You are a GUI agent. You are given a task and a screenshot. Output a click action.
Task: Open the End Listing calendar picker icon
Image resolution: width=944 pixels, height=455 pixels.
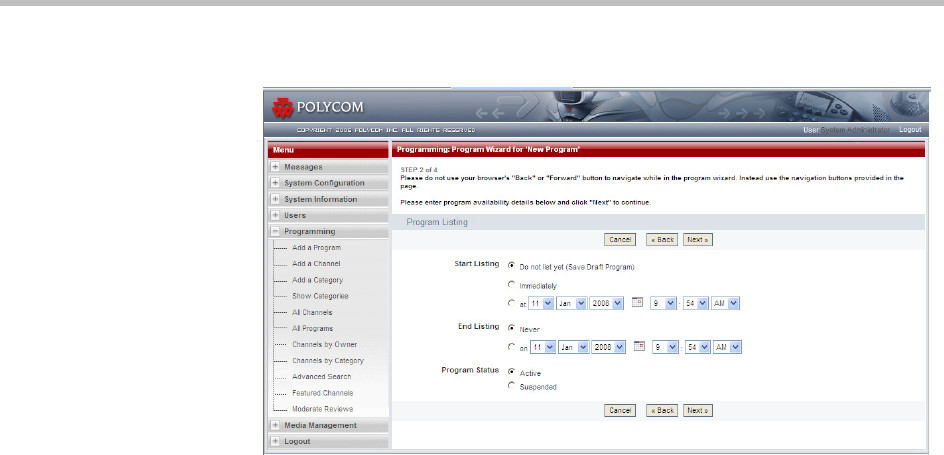coord(639,345)
